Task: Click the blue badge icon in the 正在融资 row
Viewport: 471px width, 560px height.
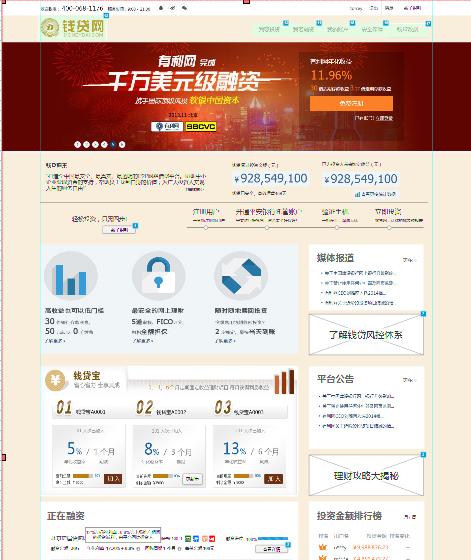Action: point(196,538)
